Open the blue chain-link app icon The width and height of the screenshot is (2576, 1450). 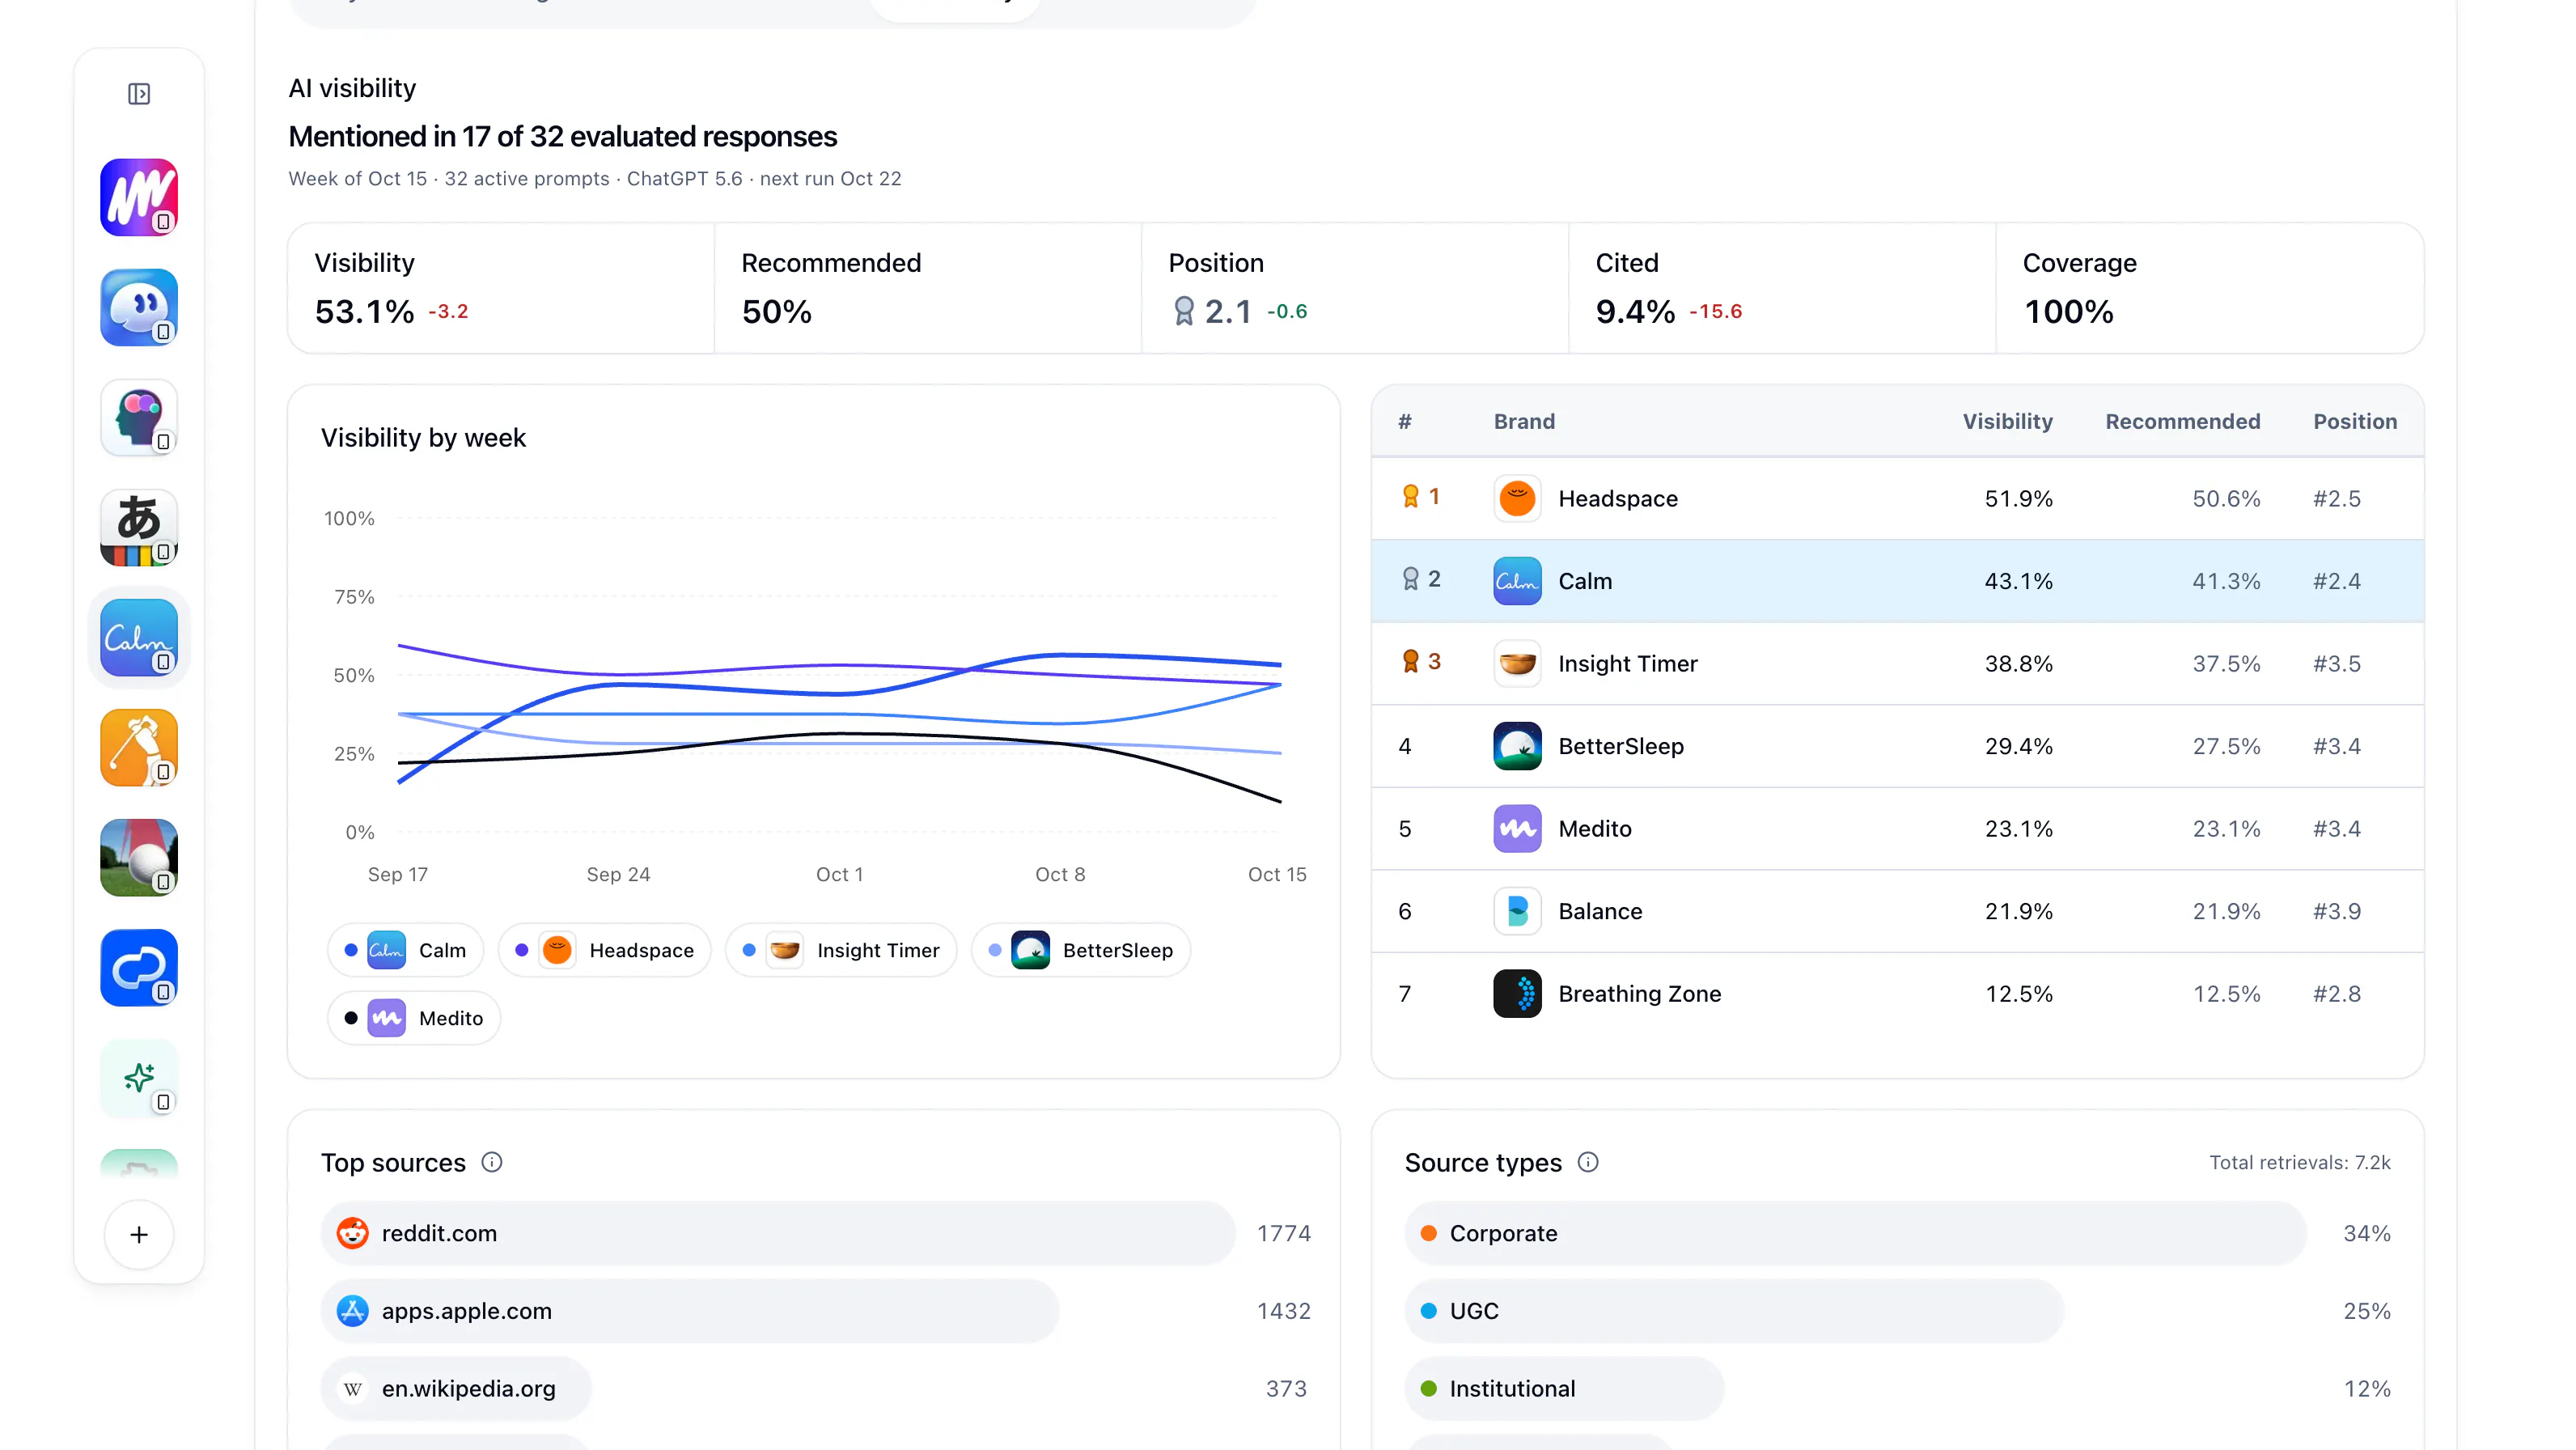[x=139, y=967]
